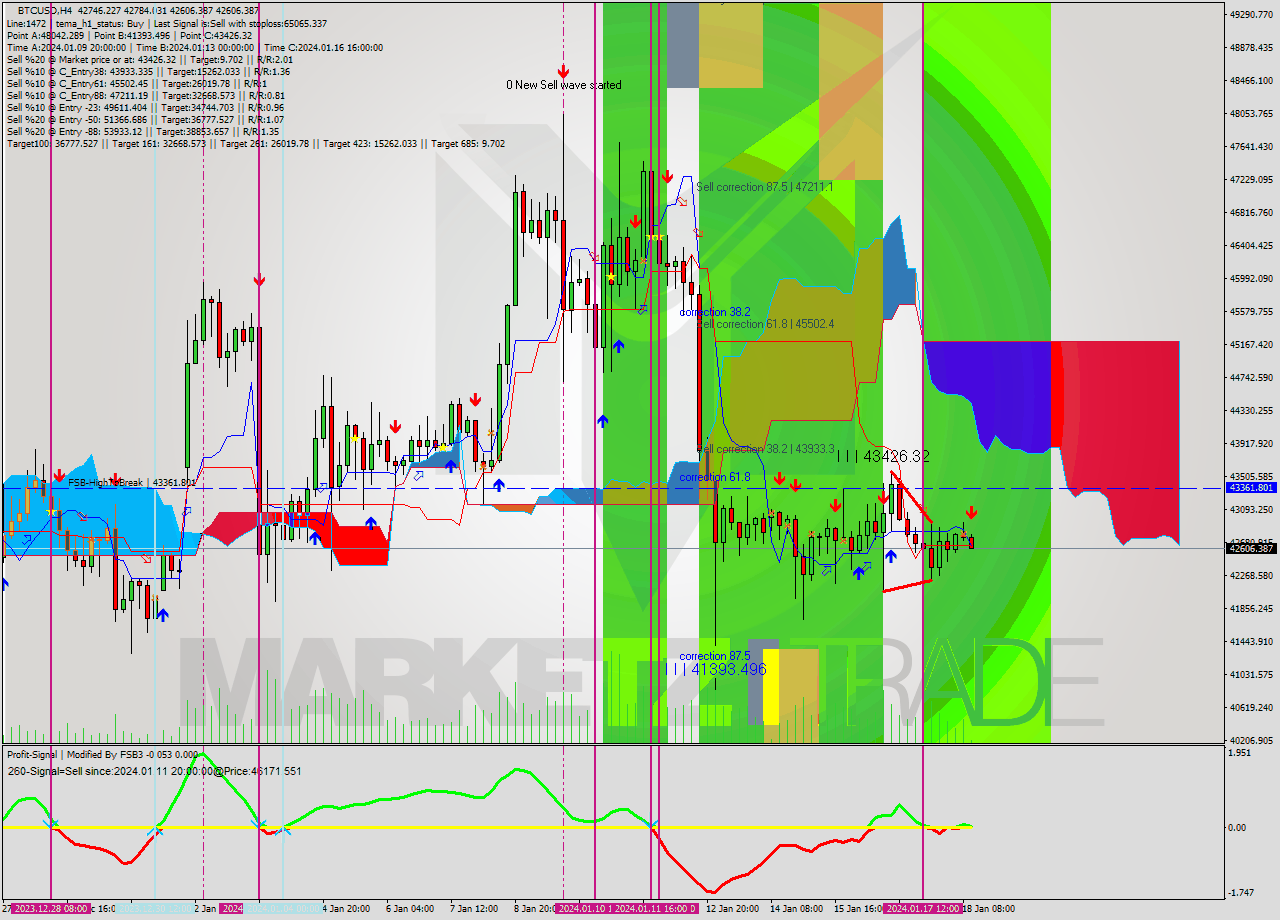Click the 'C_Entry88: 47211.19' sell line
The width and height of the screenshot is (1280, 920).
tap(146, 95)
